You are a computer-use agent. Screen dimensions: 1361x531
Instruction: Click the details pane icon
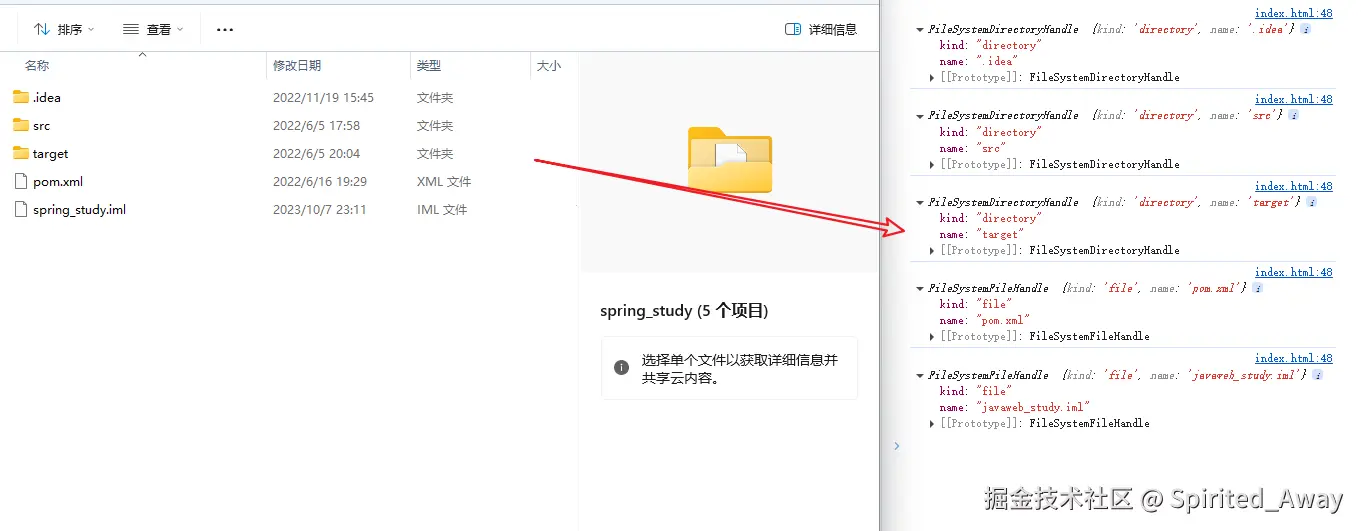pyautogui.click(x=793, y=29)
